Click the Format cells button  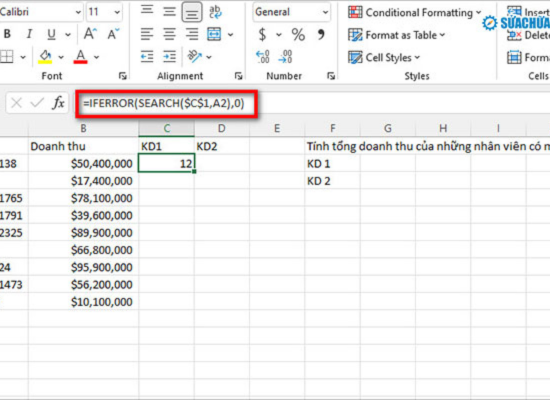coord(528,57)
